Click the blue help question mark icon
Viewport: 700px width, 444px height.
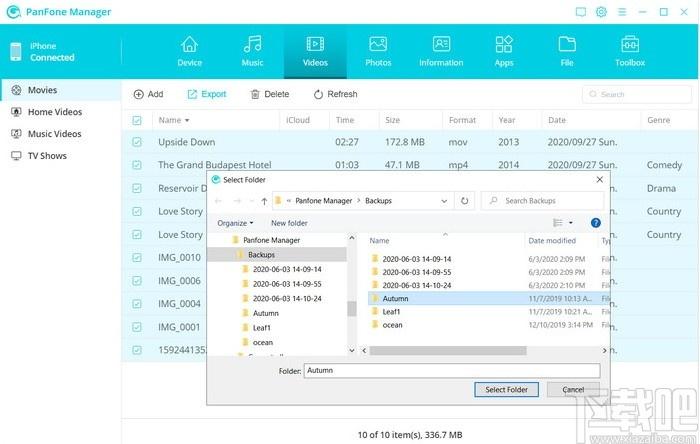pyautogui.click(x=596, y=223)
